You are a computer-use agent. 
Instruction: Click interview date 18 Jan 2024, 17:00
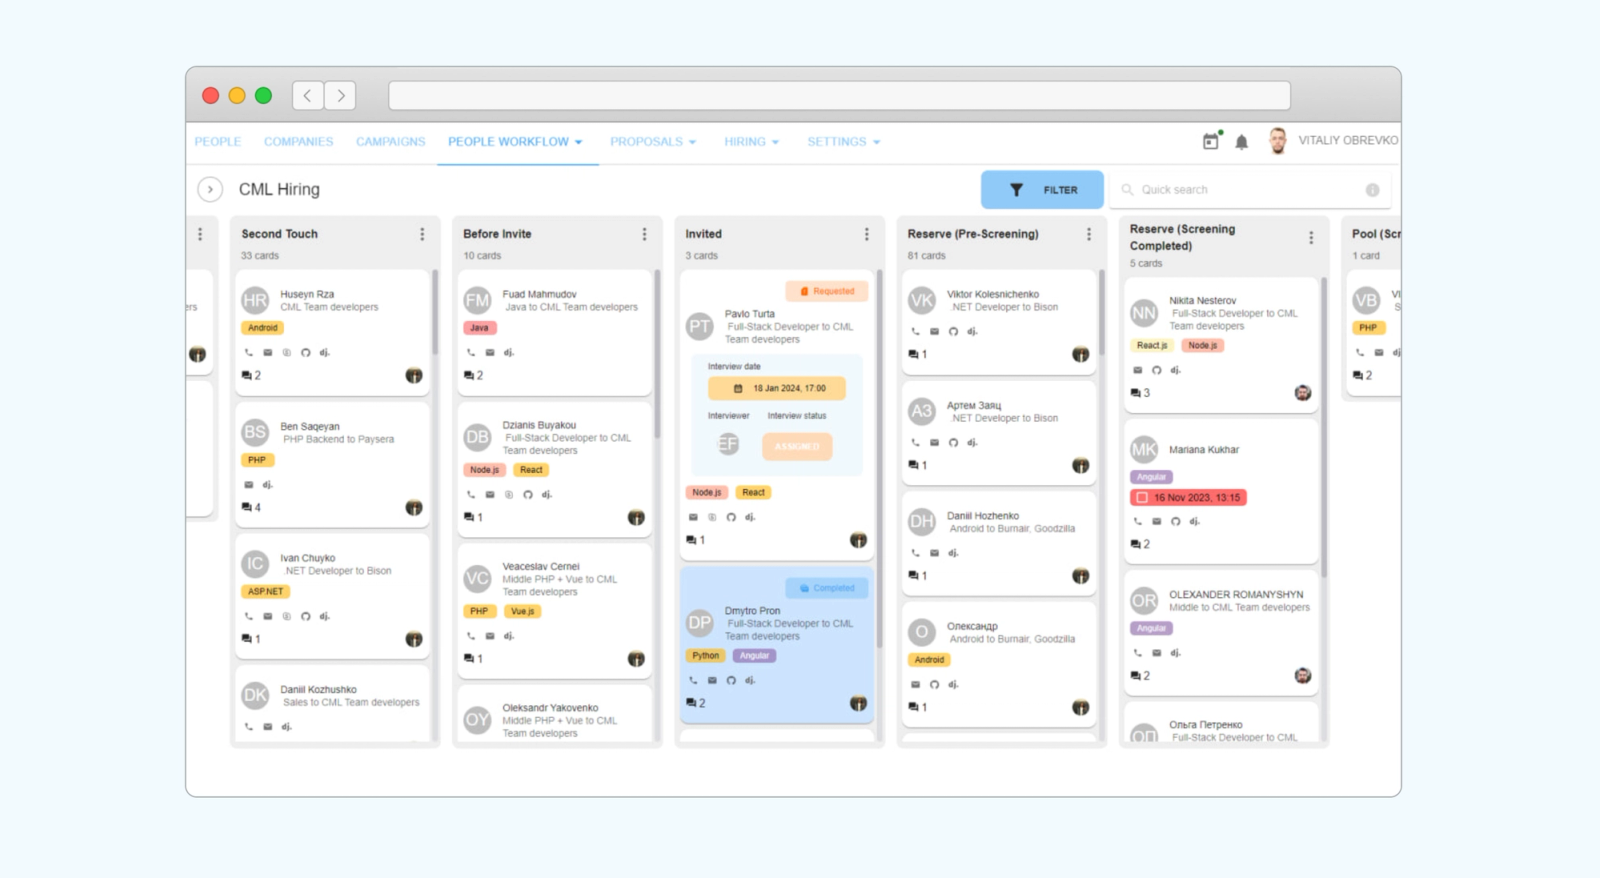[x=777, y=388]
